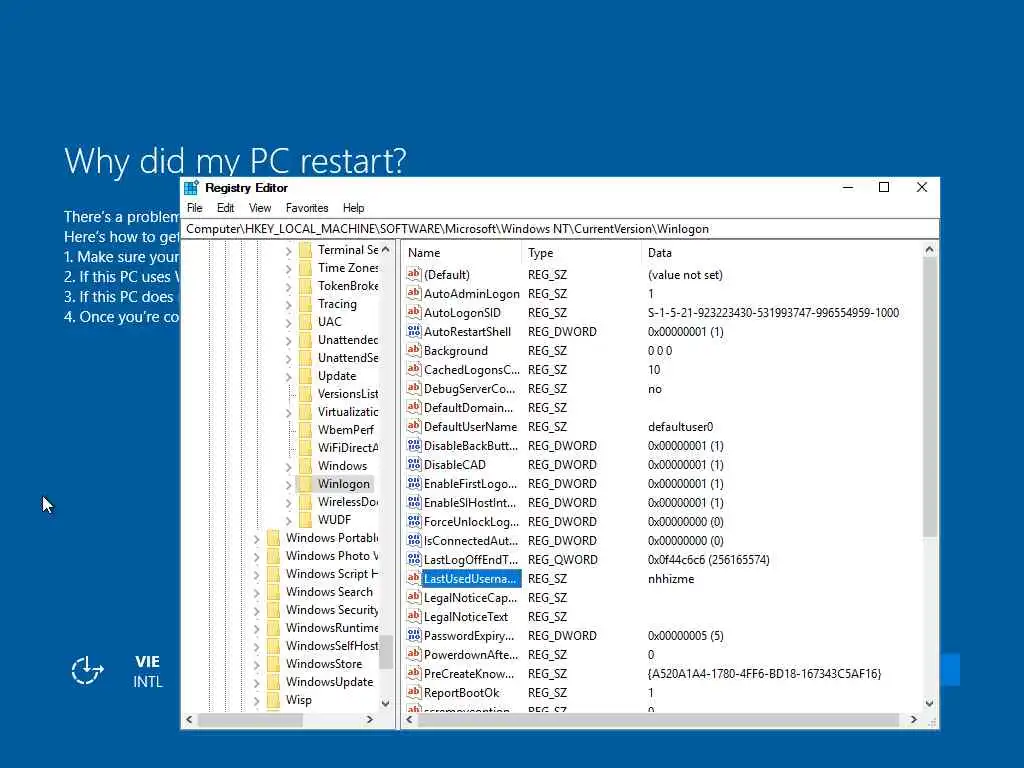
Task: Expand the Winlogon tree node
Action: 289,485
